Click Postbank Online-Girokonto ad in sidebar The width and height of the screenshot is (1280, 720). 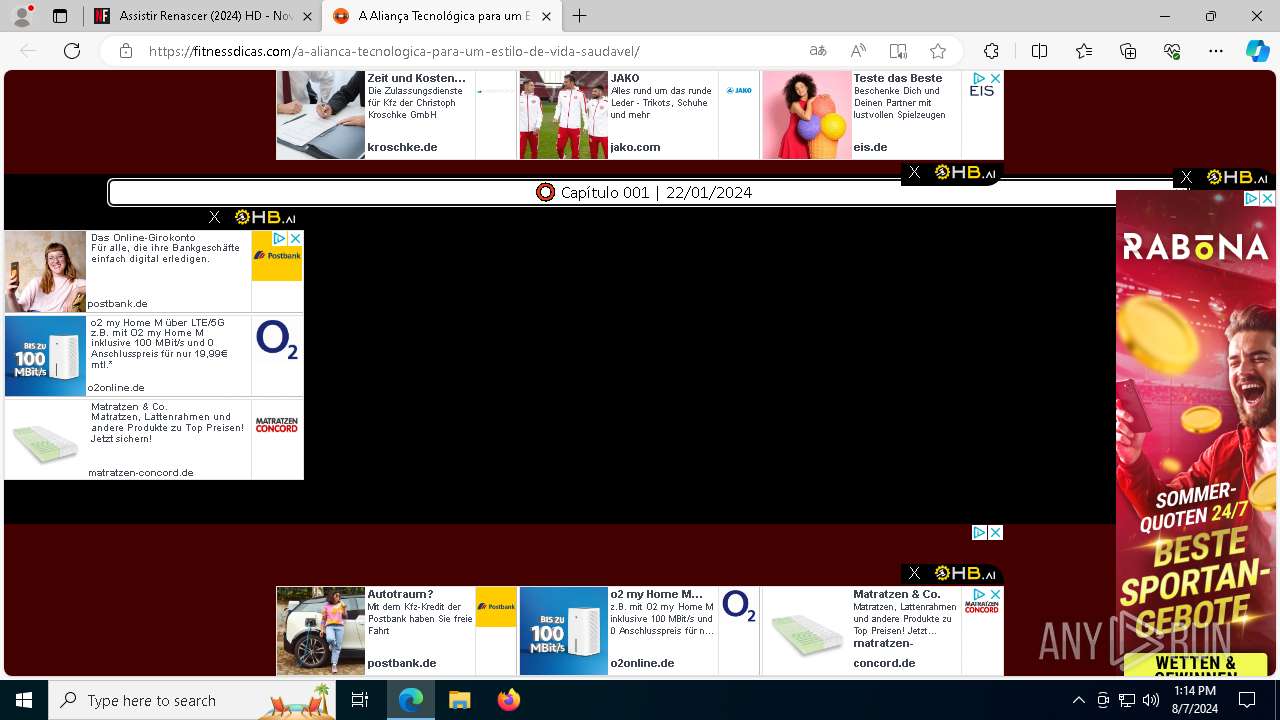pos(154,271)
